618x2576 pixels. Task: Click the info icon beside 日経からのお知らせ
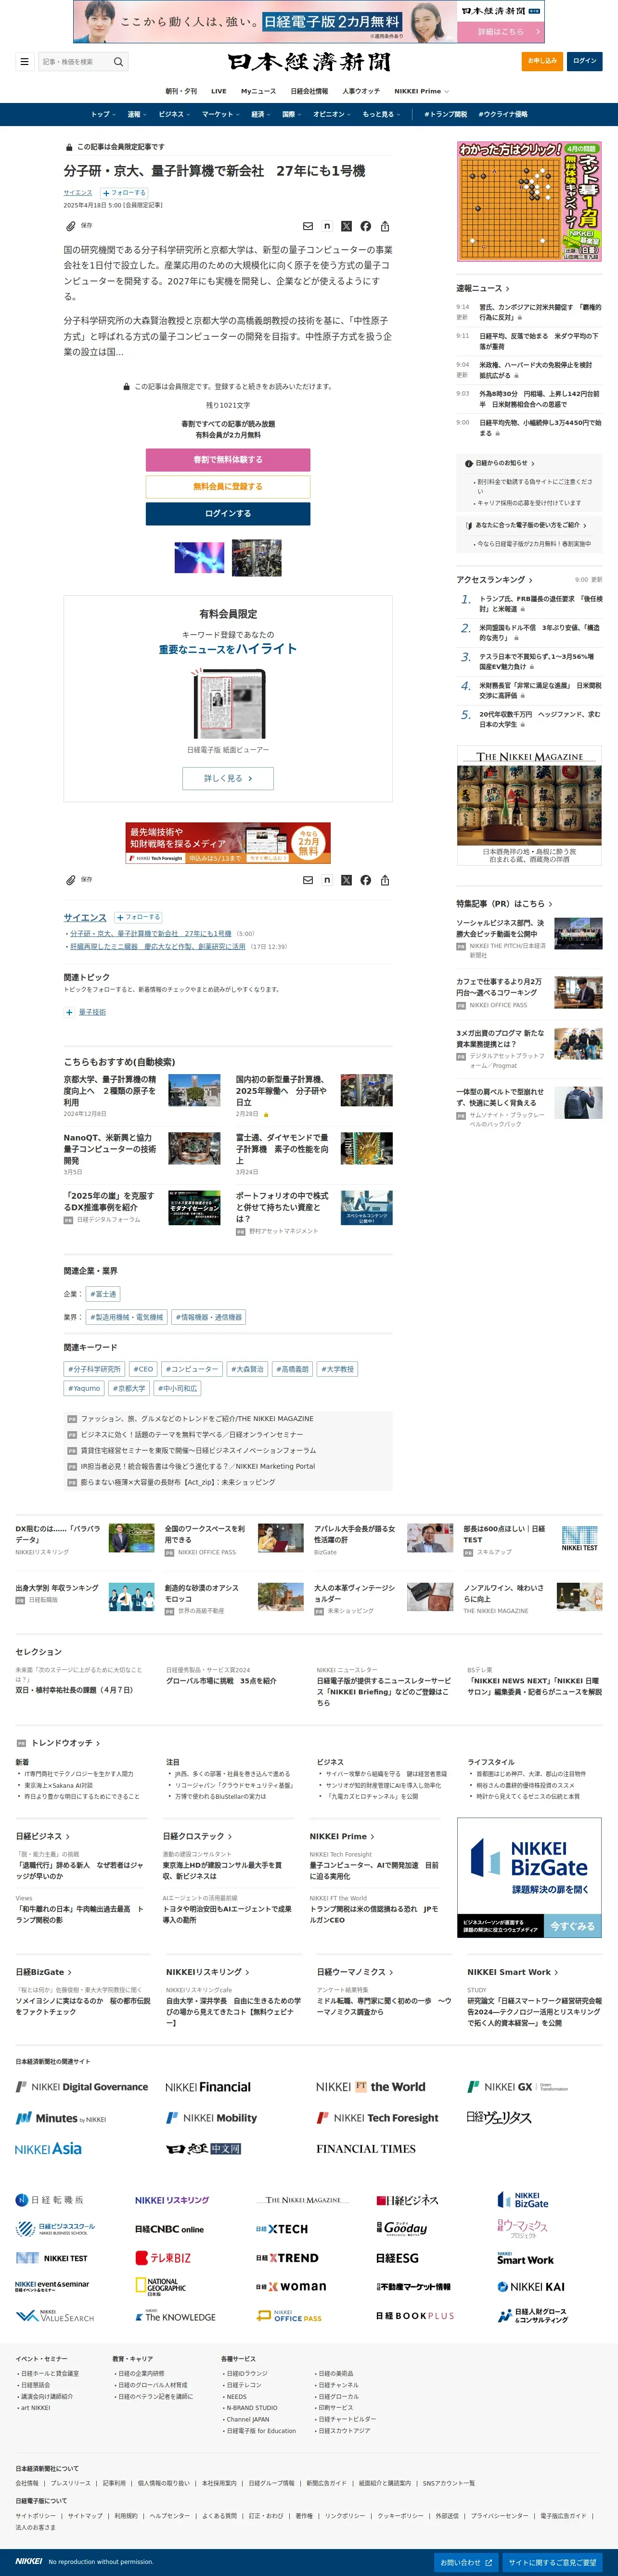(469, 463)
